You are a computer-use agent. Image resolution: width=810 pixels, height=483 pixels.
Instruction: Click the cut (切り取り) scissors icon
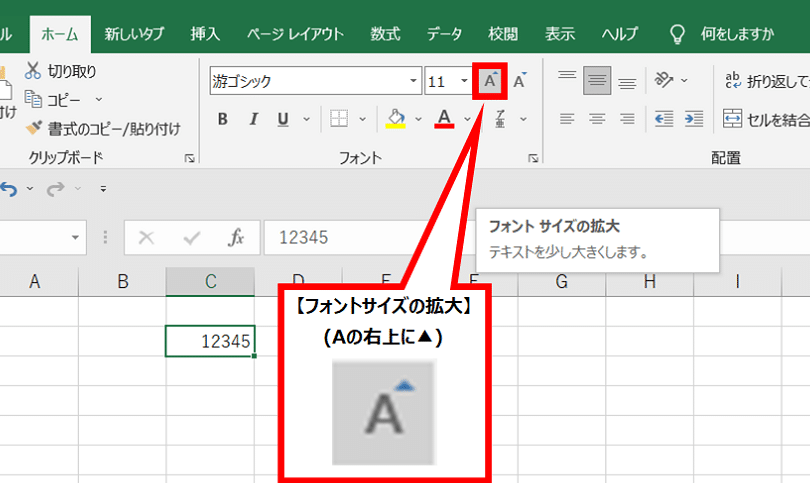coord(33,71)
